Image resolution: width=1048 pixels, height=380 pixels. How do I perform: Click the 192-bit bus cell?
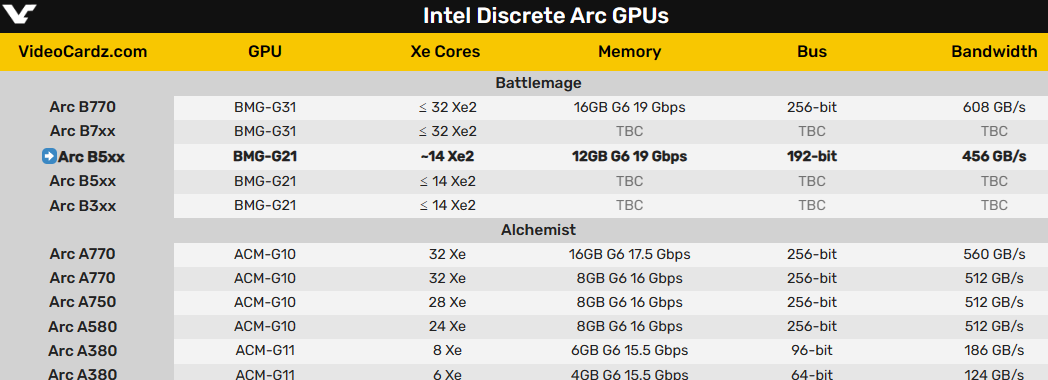[x=812, y=156]
